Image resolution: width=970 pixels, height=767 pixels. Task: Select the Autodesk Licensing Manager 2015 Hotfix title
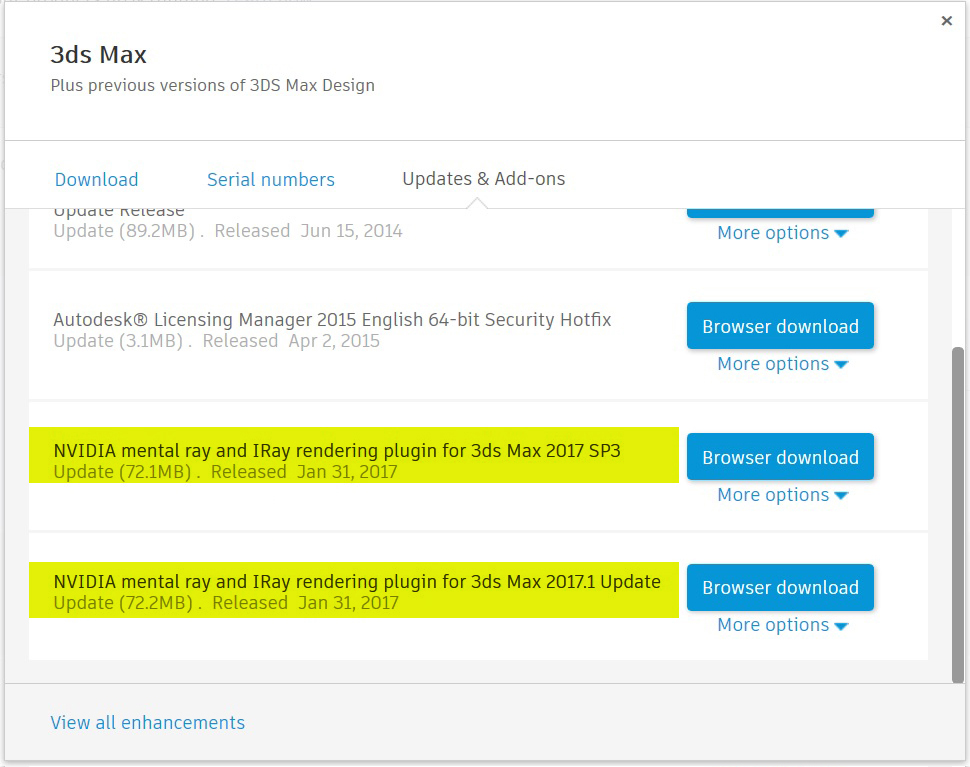coord(332,320)
